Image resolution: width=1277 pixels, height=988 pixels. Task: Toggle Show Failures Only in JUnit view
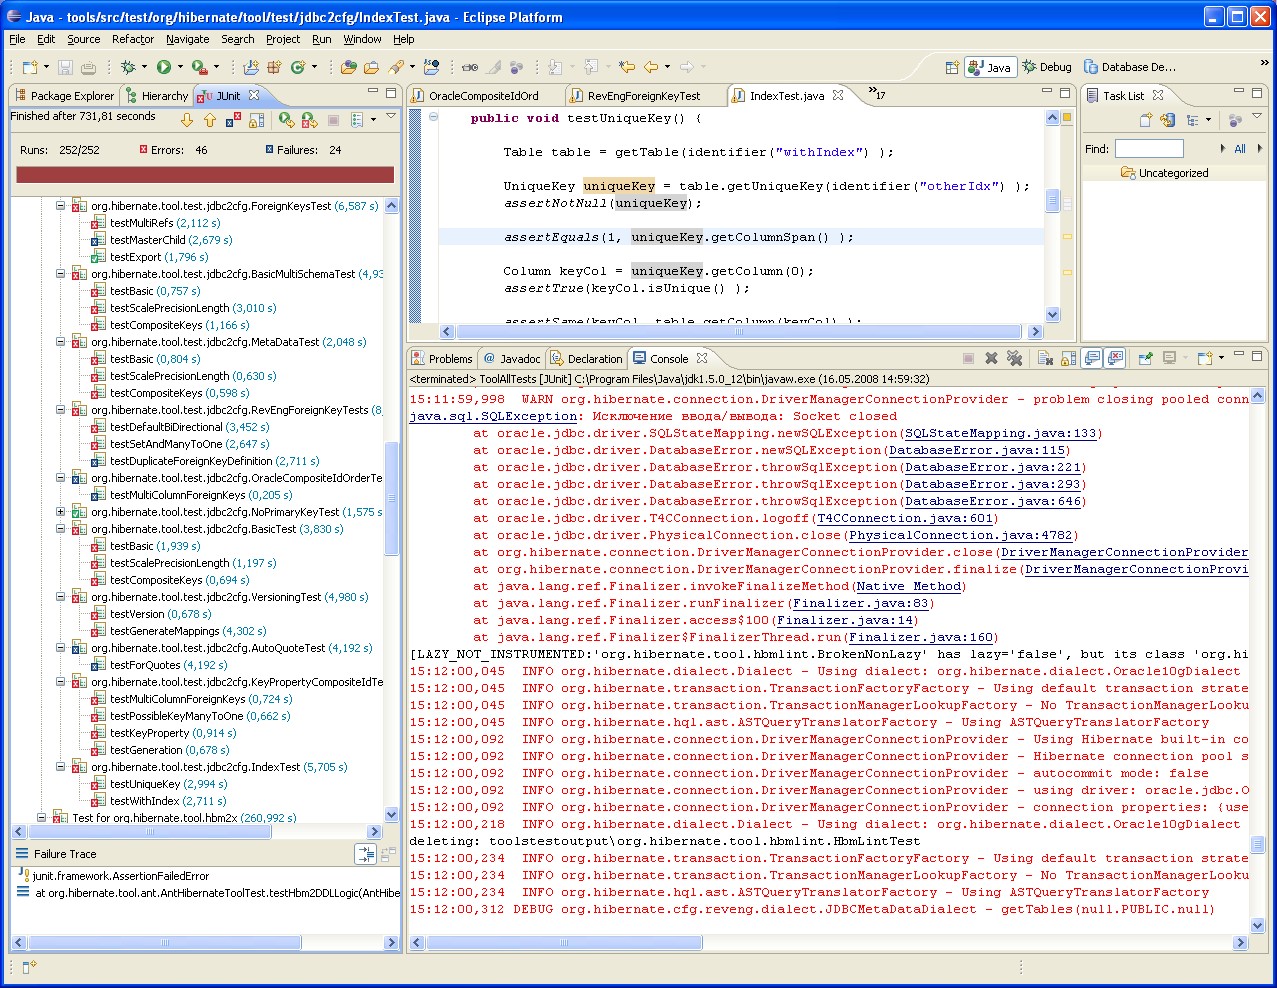(233, 120)
